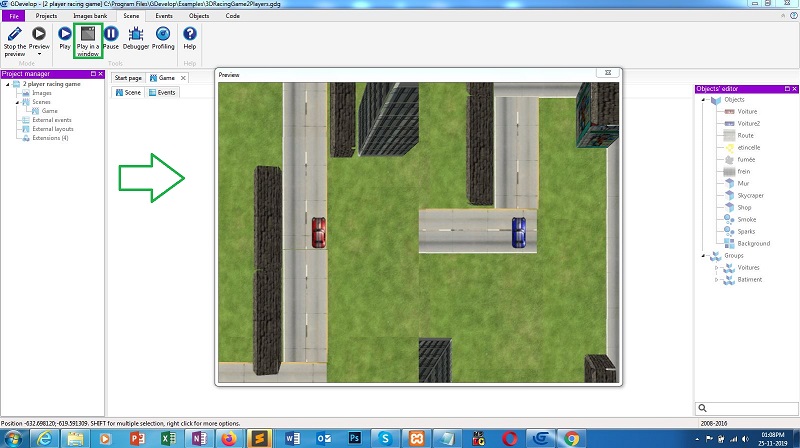The image size is (800, 448).
Task: Open the Windows Start menu
Action: point(13,438)
